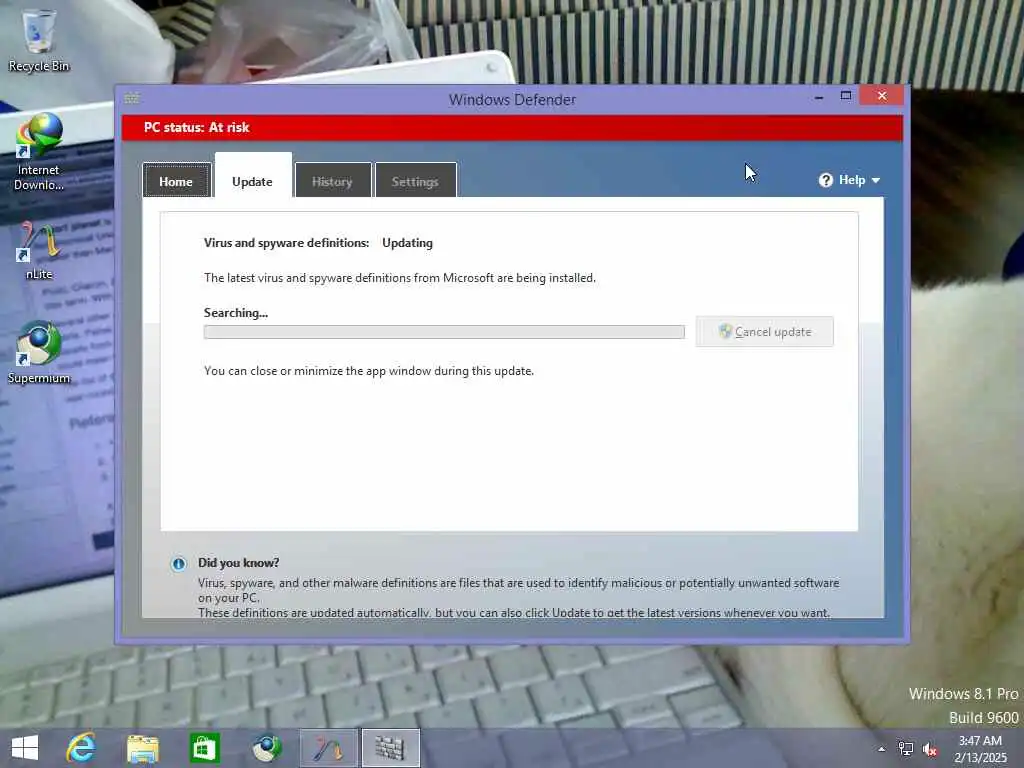Open the taskbar clock and date
The height and width of the screenshot is (768, 1024).
(x=980, y=749)
